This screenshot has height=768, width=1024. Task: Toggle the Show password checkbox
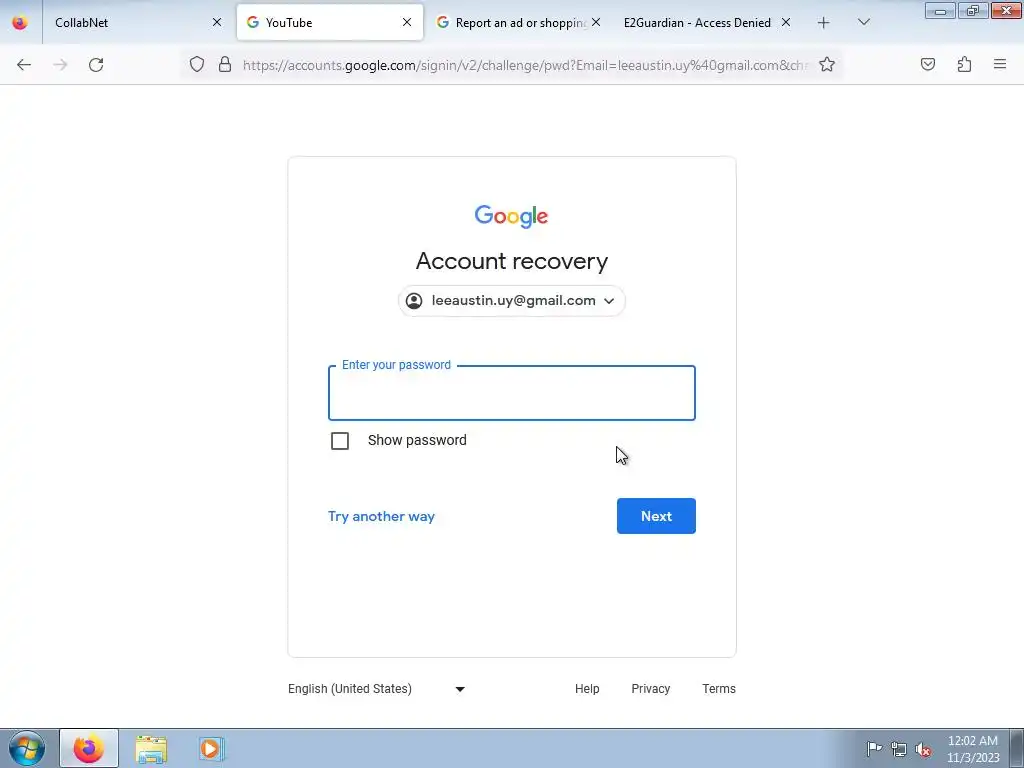pos(340,441)
